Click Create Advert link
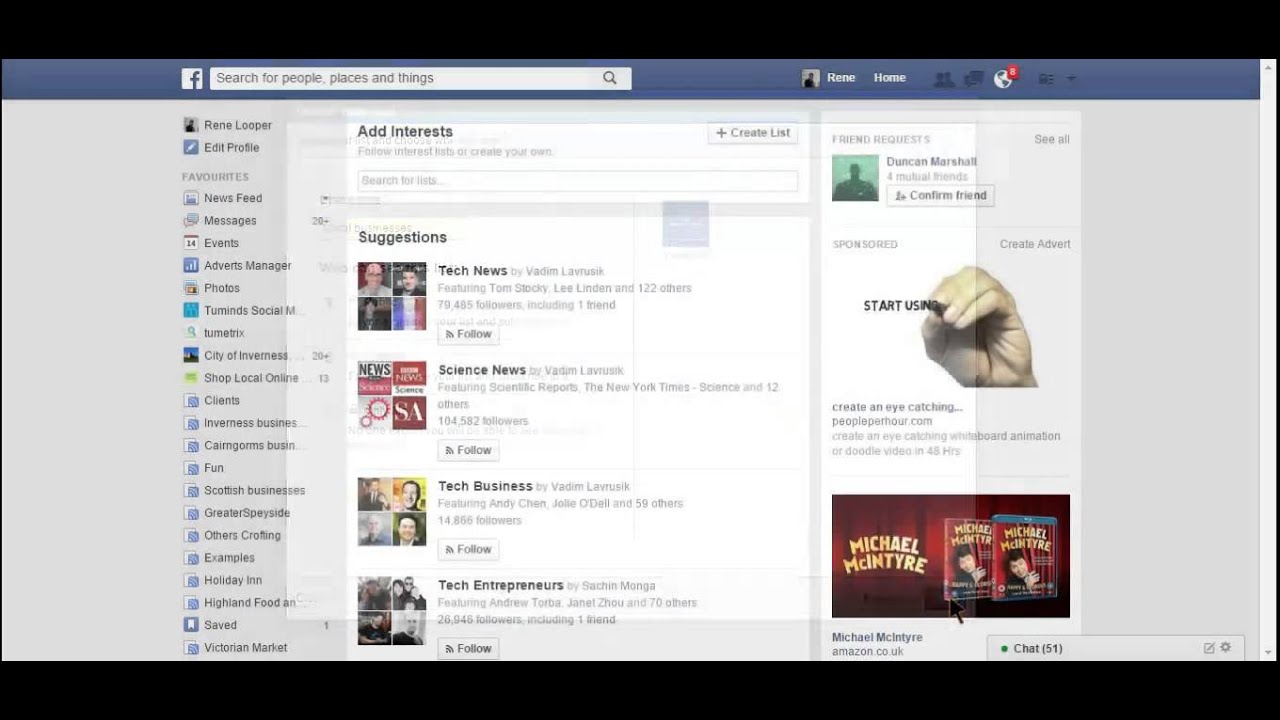1280x720 pixels. coord(1035,244)
